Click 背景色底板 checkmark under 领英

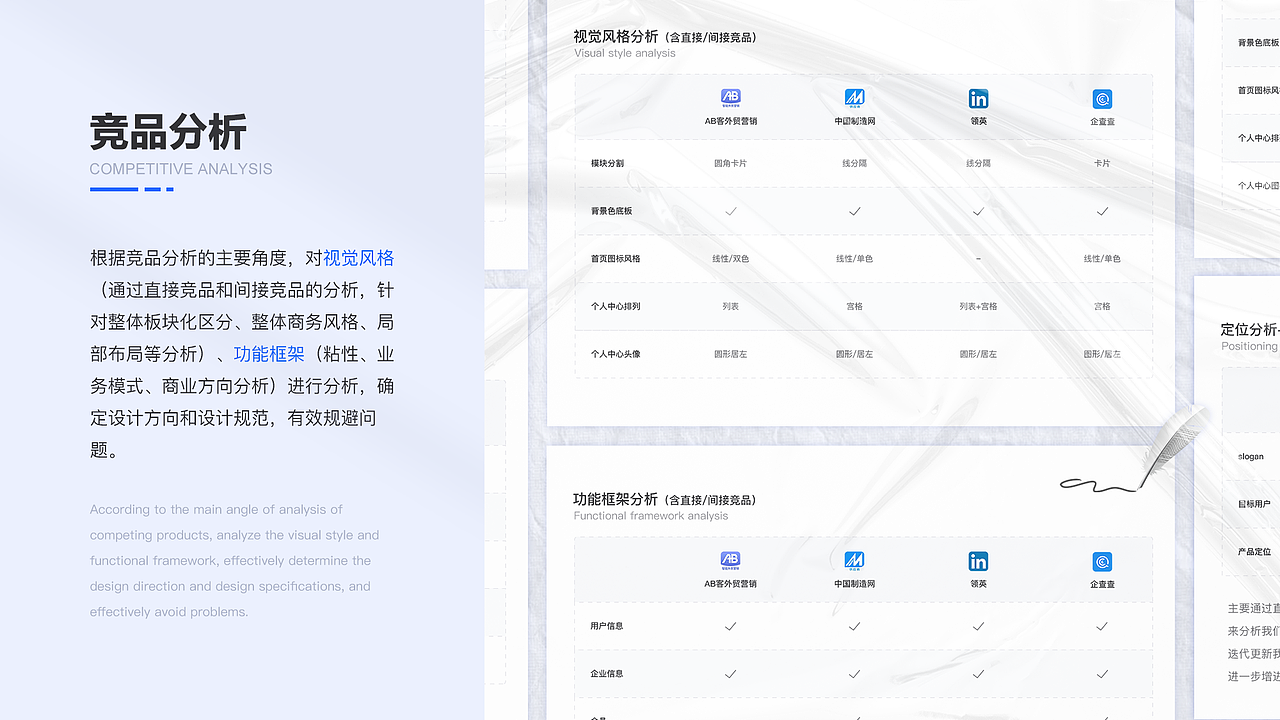click(978, 211)
